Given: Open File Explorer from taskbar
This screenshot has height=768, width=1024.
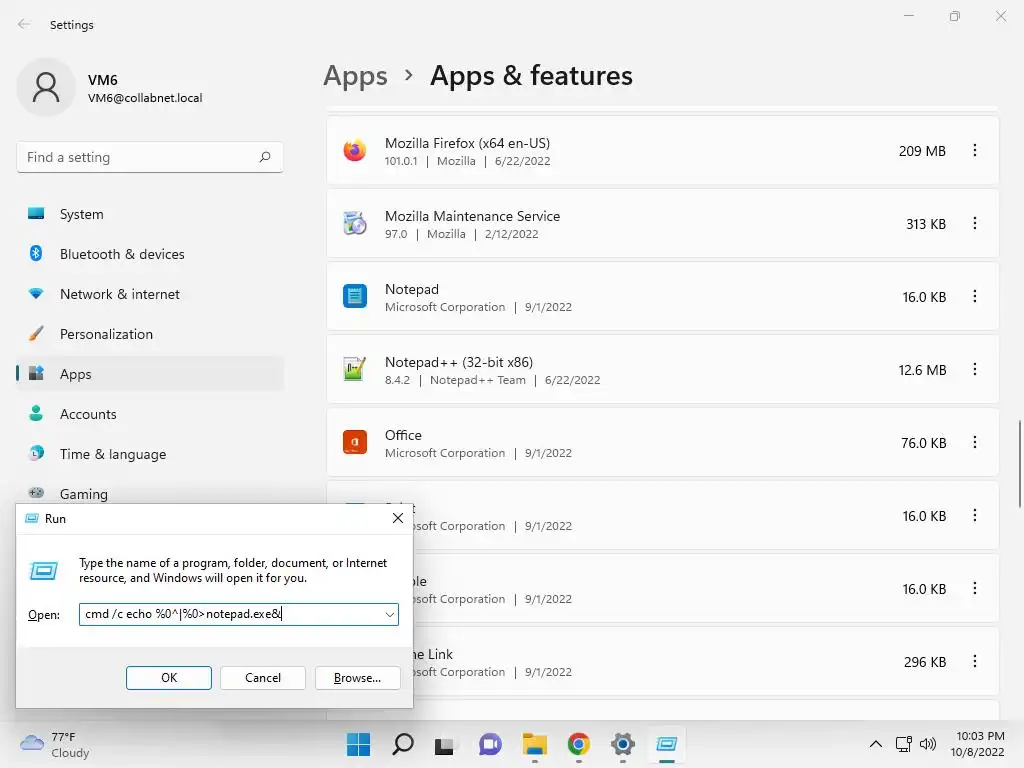Looking at the screenshot, I should pos(534,744).
